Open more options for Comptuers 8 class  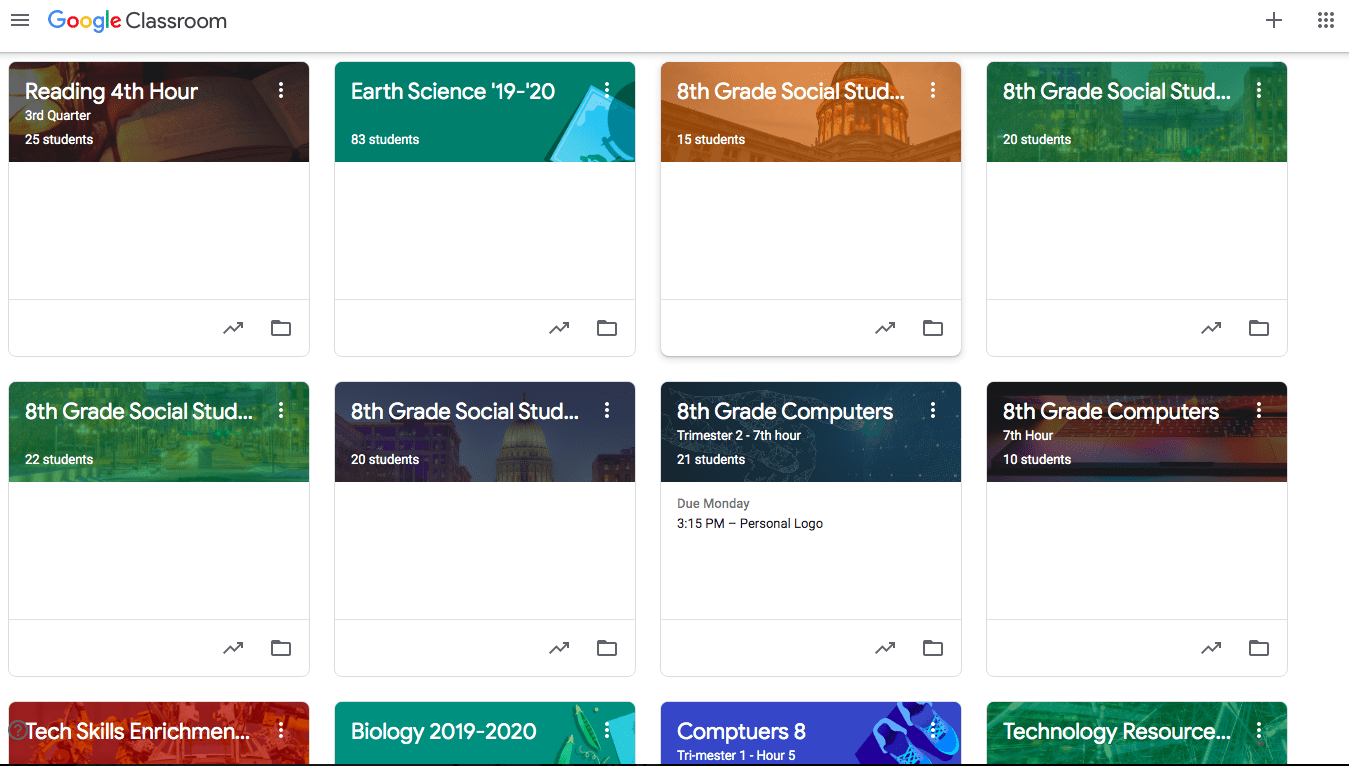pos(933,730)
